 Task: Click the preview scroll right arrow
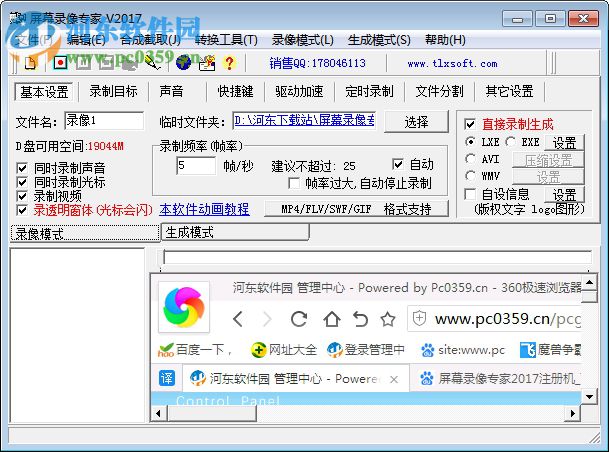pyautogui.click(x=573, y=413)
